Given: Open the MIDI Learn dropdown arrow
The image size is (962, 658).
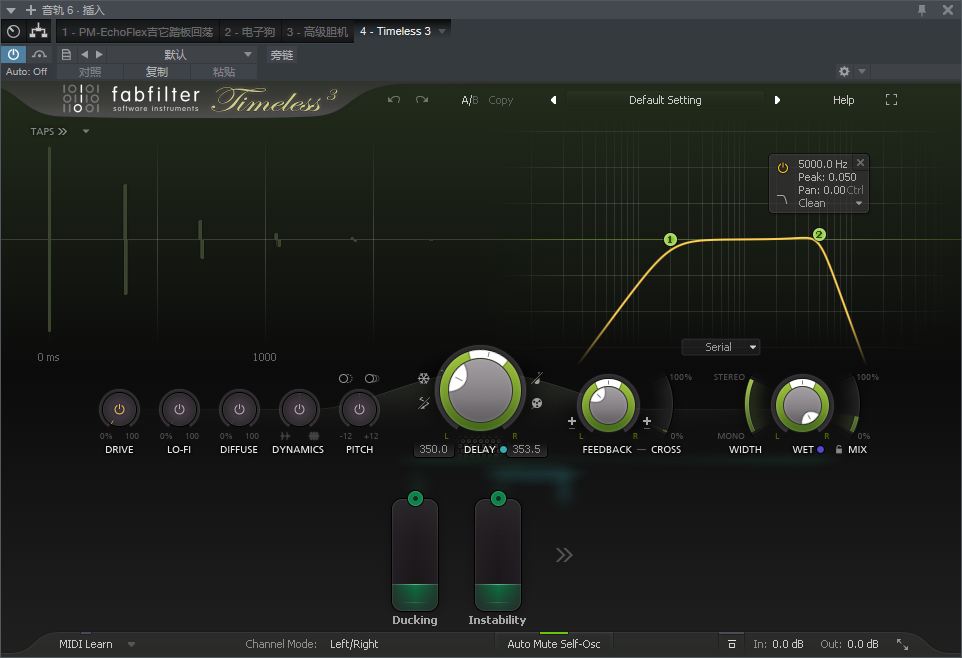Looking at the screenshot, I should [131, 644].
